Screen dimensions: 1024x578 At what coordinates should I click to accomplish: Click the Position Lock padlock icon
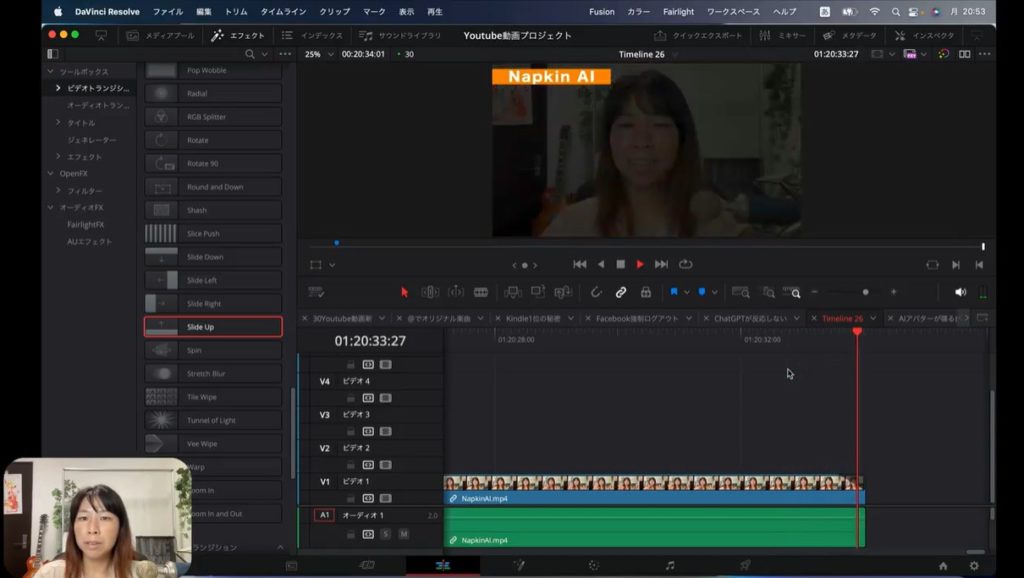click(x=645, y=292)
